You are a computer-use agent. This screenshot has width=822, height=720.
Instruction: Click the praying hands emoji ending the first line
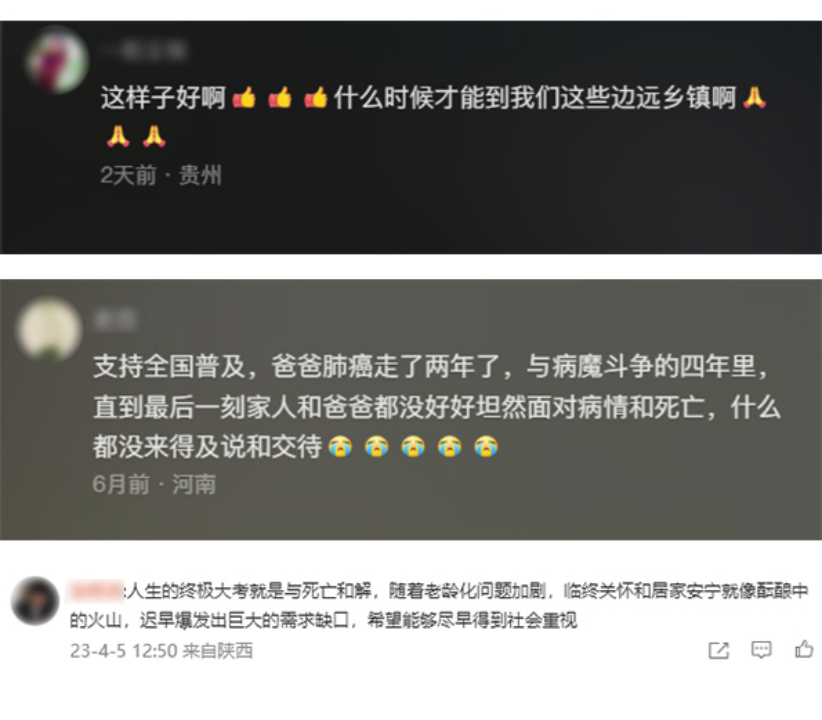click(754, 98)
